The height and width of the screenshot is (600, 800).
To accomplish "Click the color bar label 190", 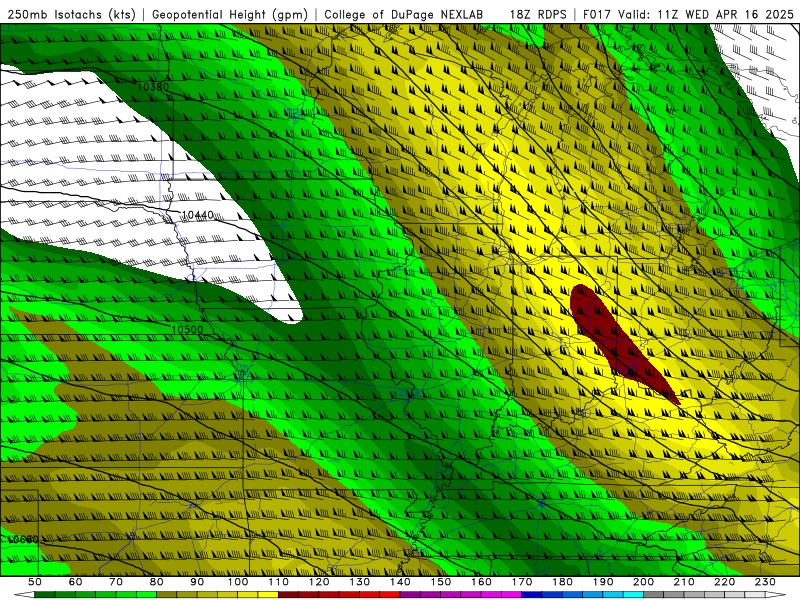I will tap(604, 582).
